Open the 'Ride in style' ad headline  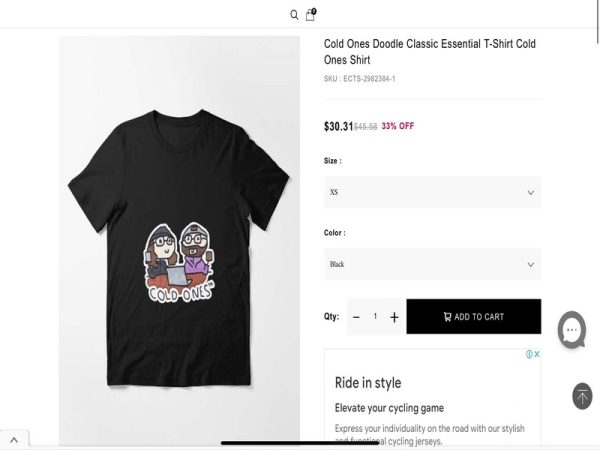tap(368, 382)
